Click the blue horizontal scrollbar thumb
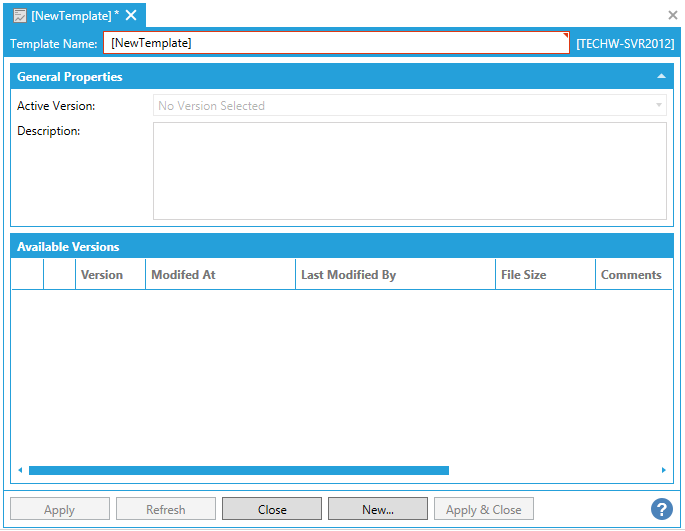Screen dimensions: 685x531 point(238,470)
